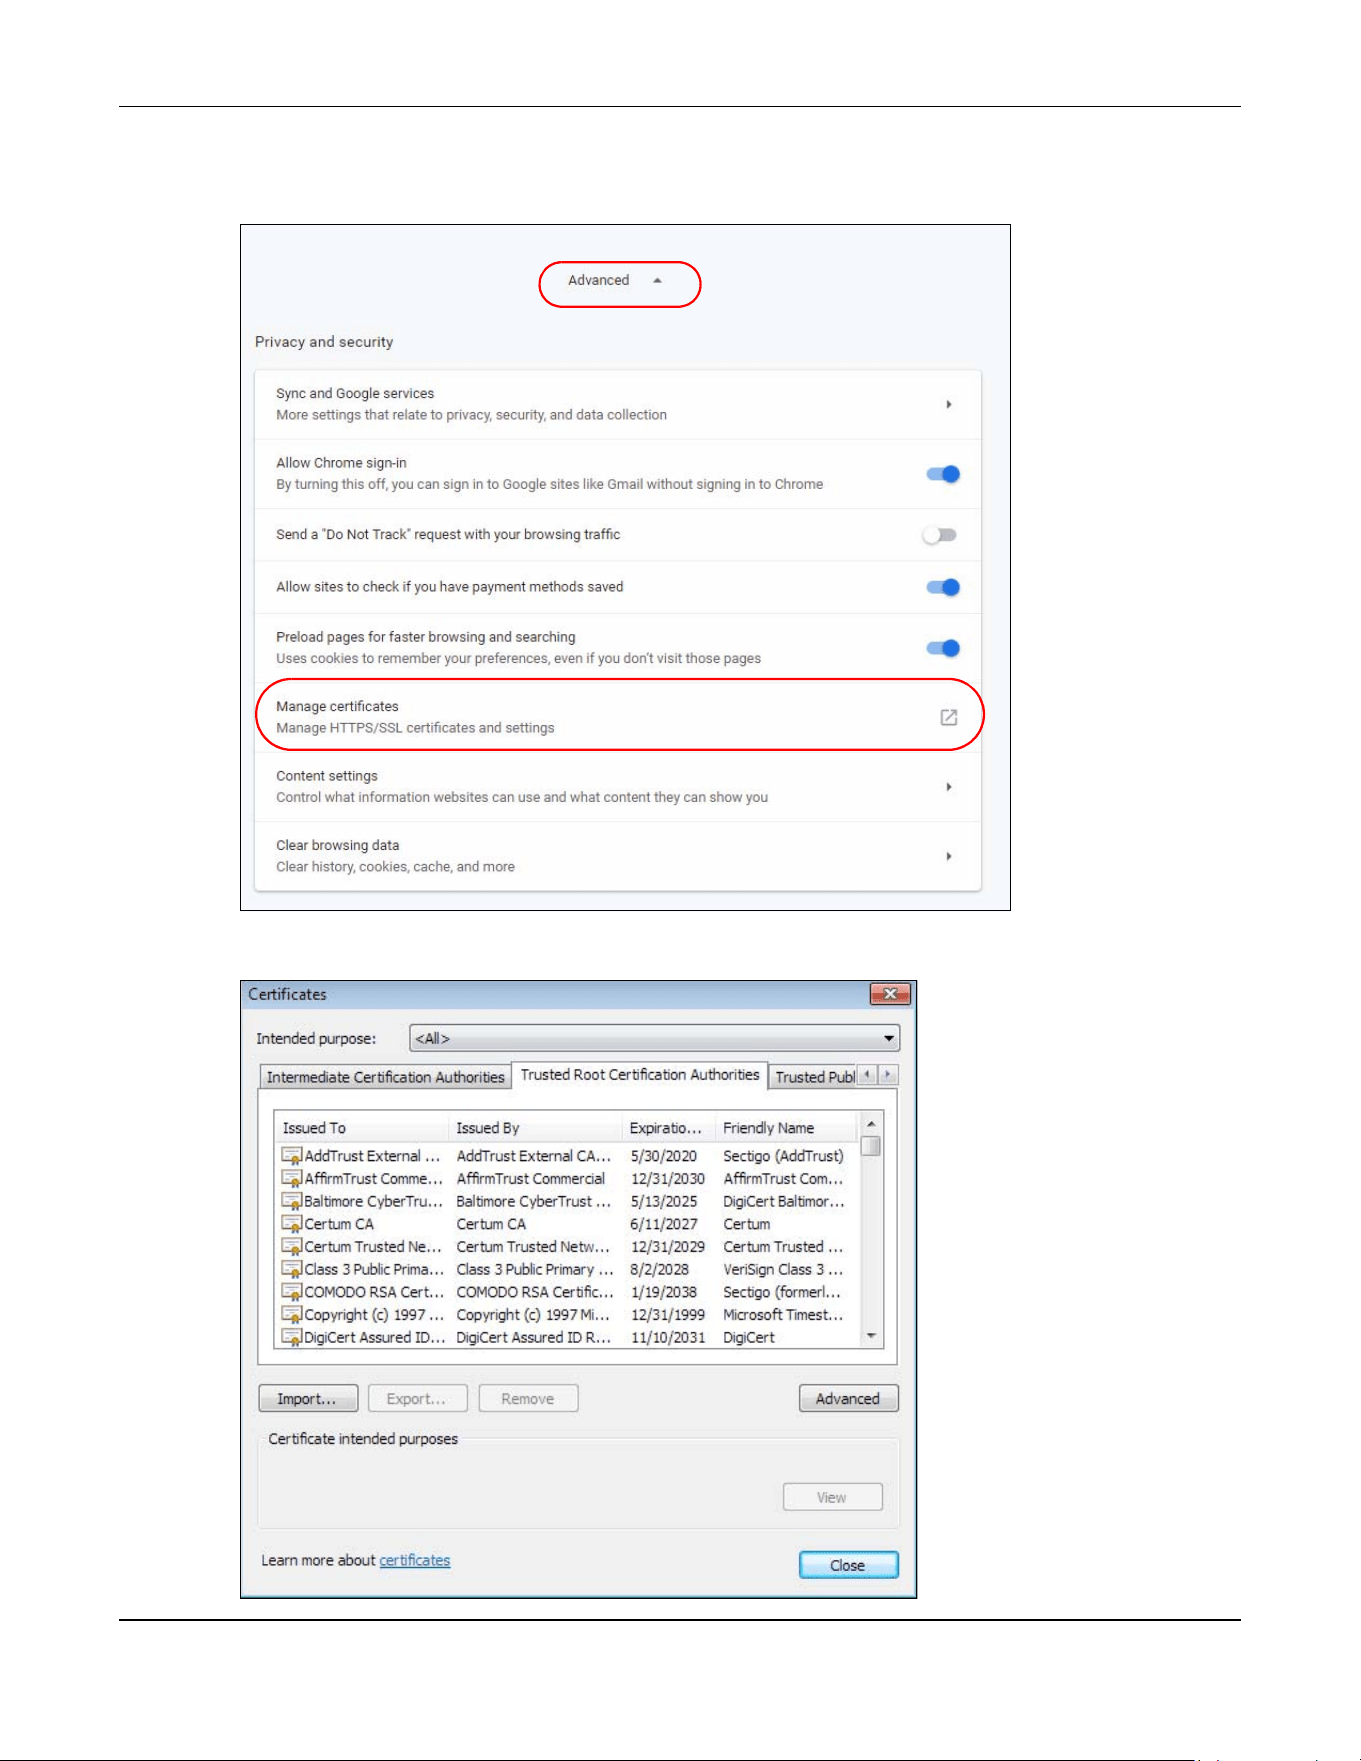Open Intended purpose dropdown
Screen dimensions: 1361x1761
click(655, 1038)
